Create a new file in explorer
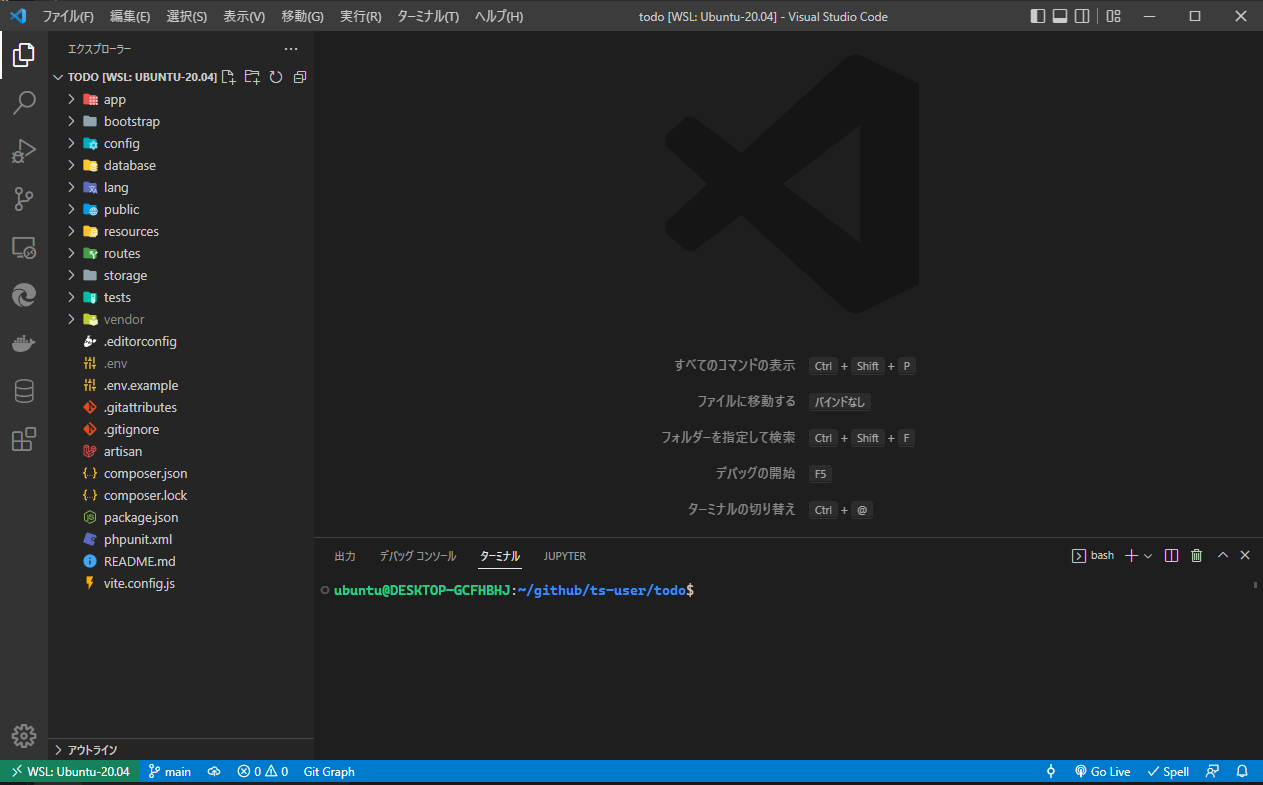The image size is (1263, 785). [x=228, y=77]
